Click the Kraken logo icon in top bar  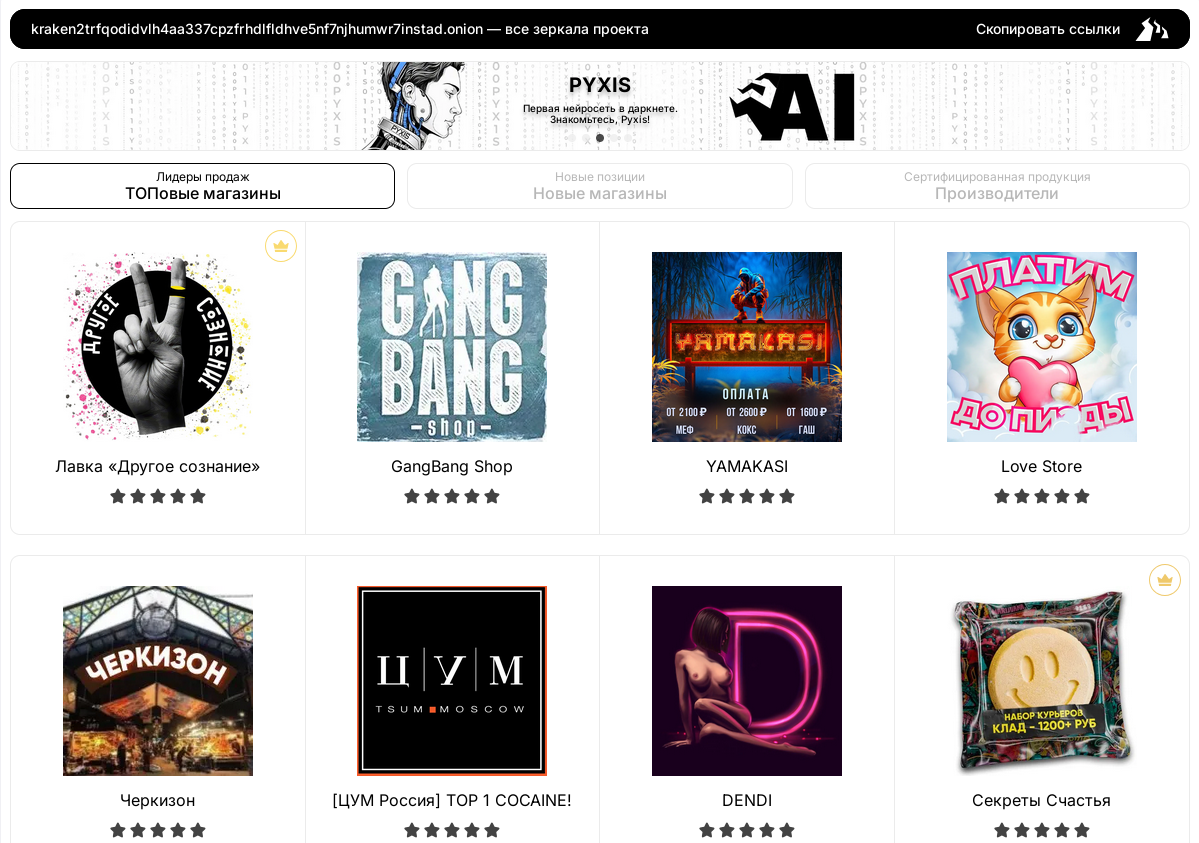[1152, 29]
